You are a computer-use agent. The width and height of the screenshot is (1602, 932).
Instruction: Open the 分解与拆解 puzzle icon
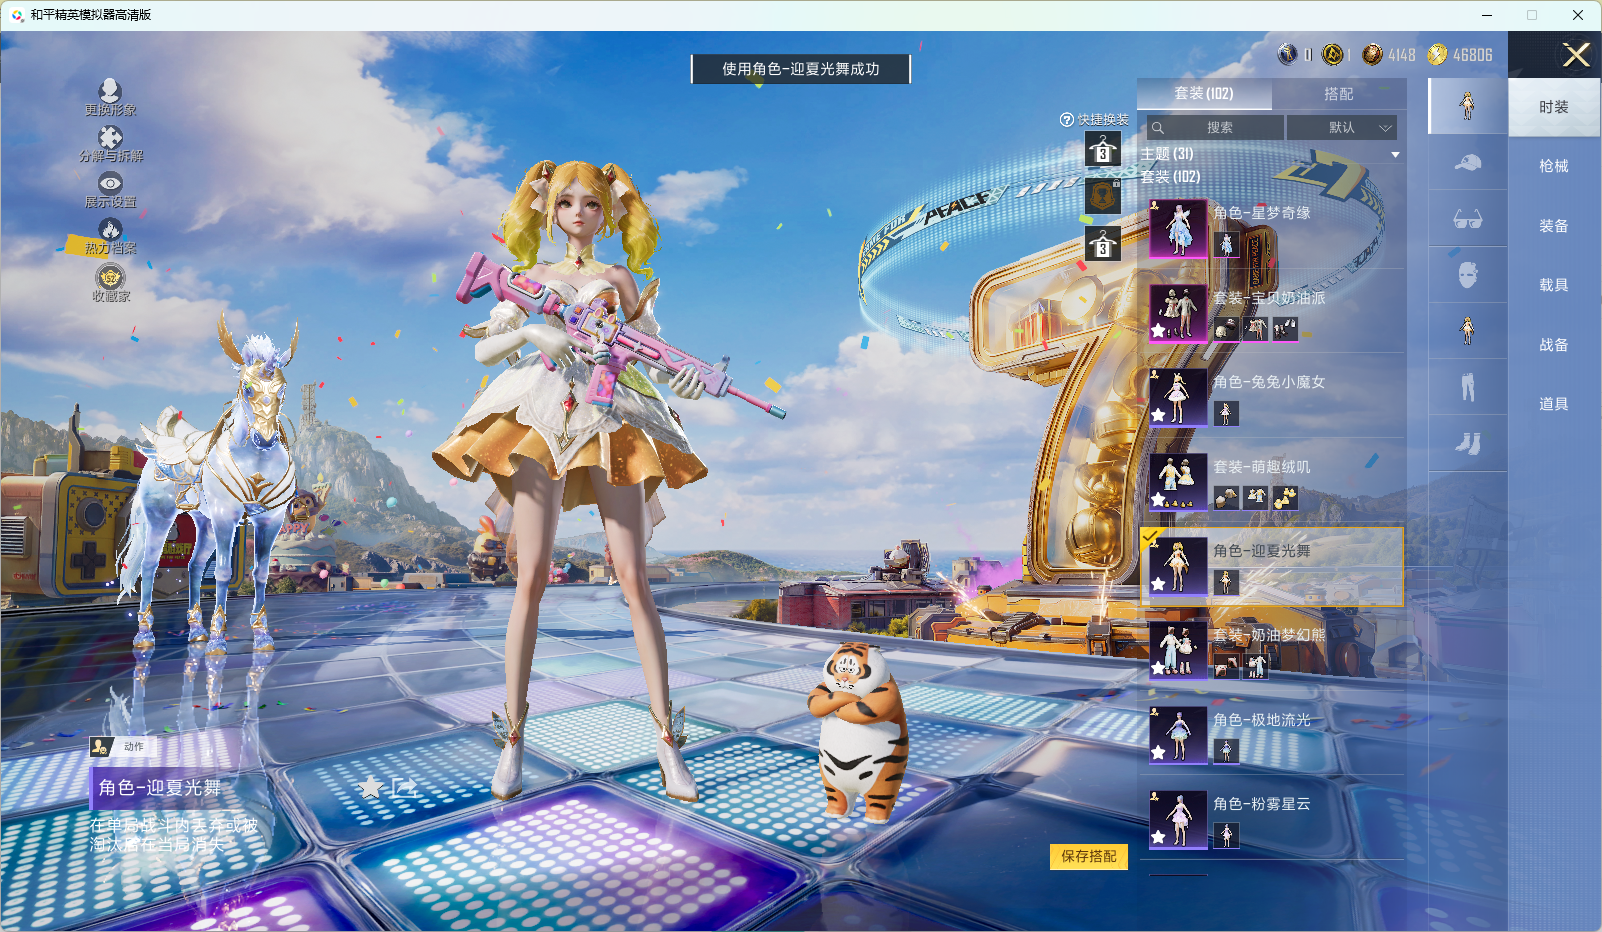110,137
